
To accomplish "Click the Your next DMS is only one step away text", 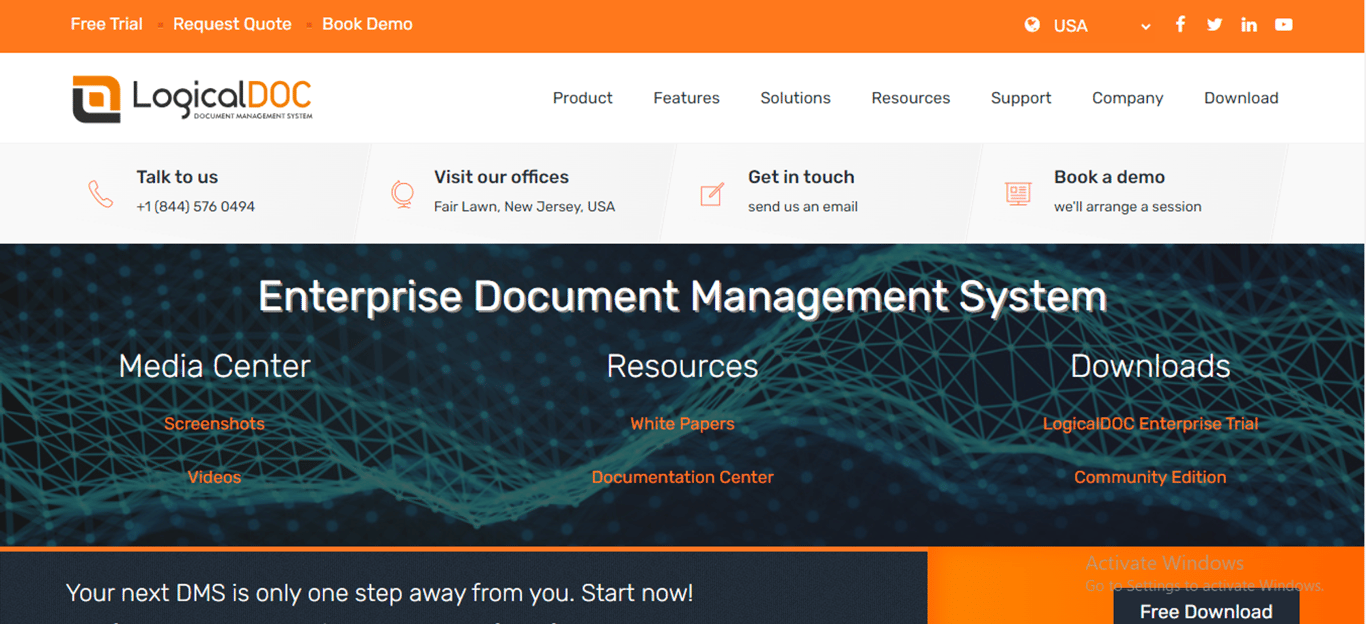I will [x=379, y=593].
